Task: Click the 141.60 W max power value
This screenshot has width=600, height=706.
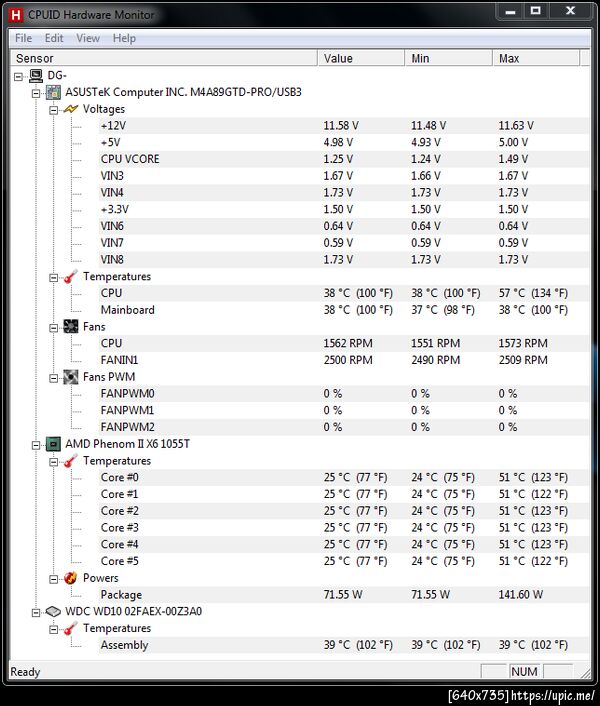Action: pyautogui.click(x=521, y=595)
